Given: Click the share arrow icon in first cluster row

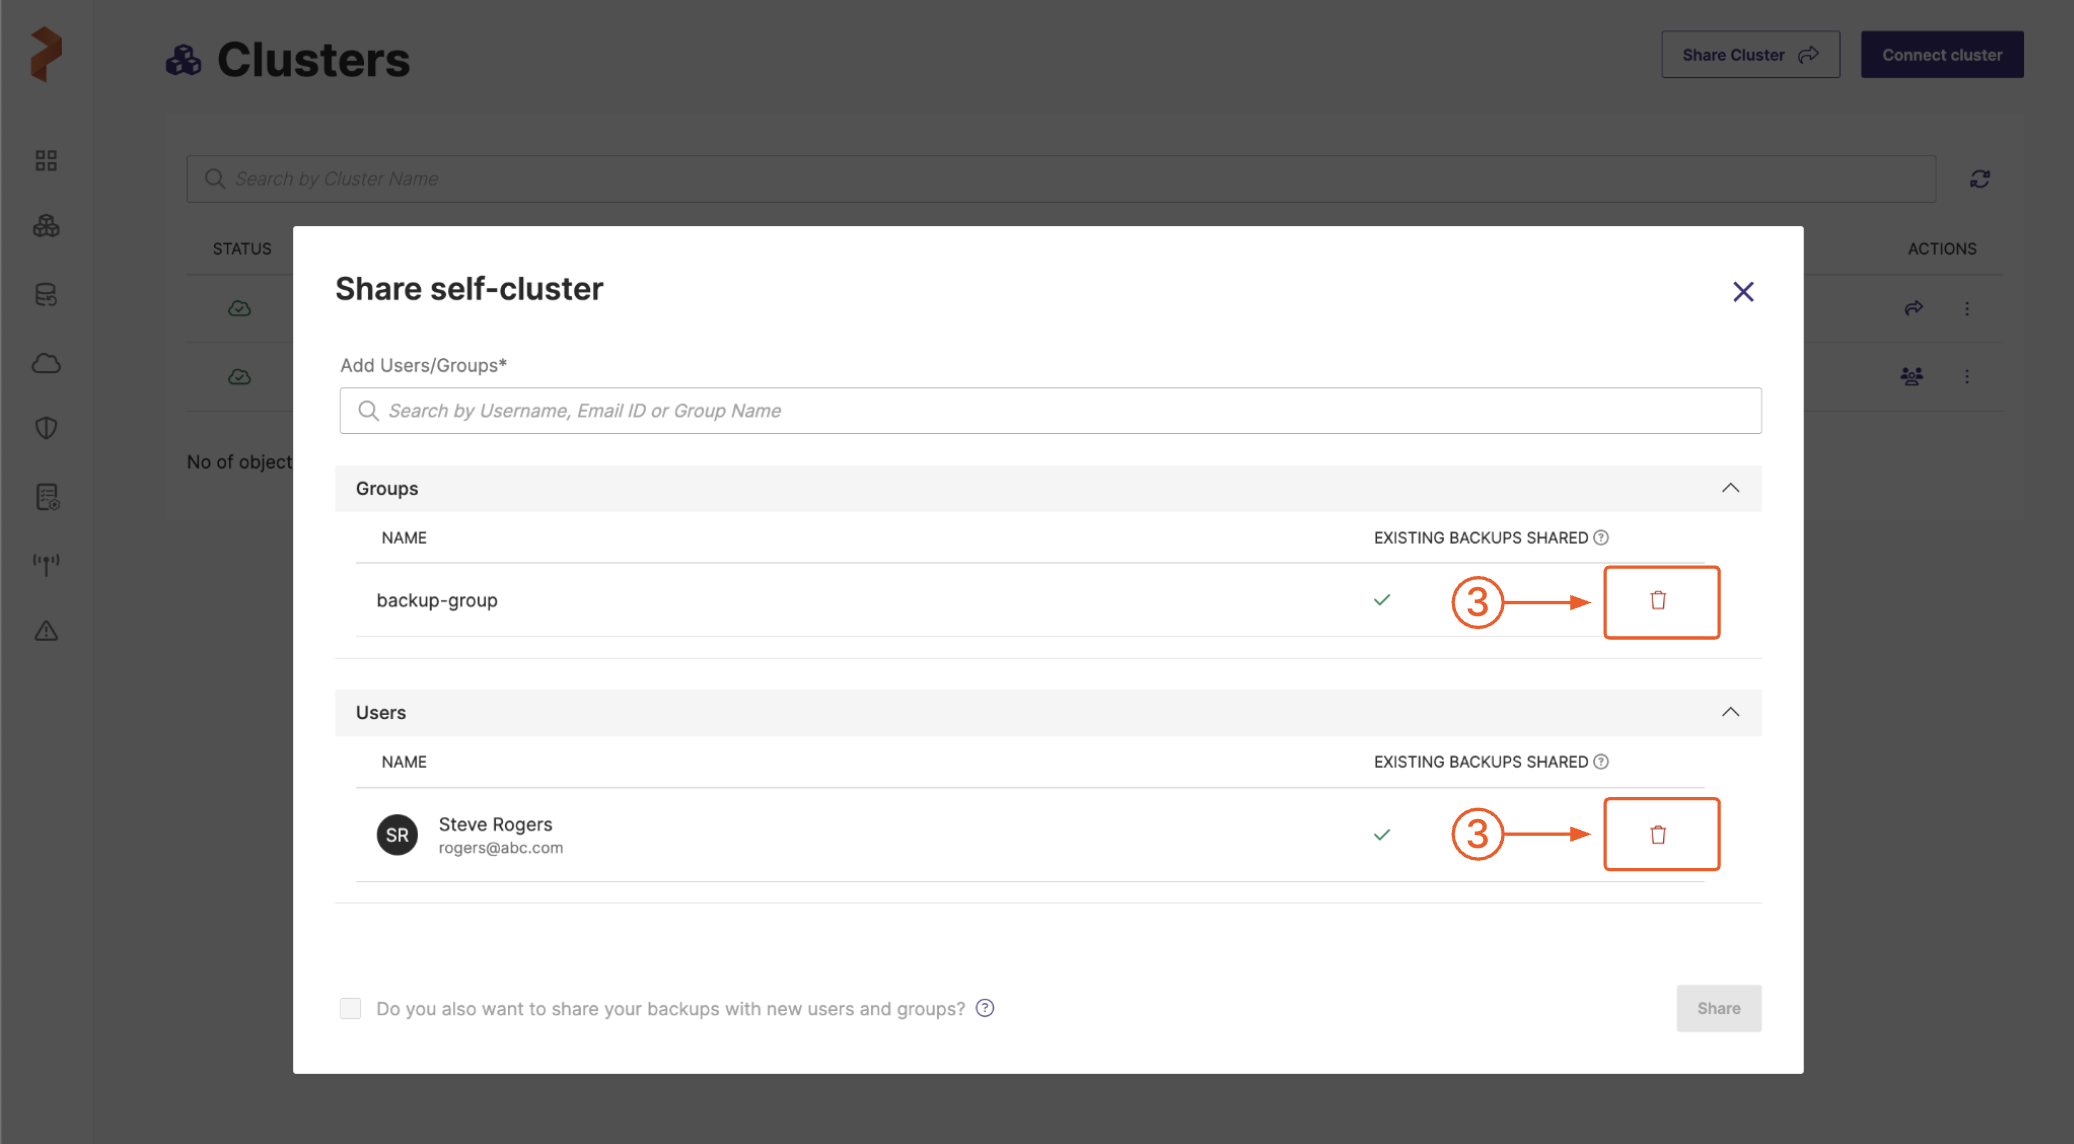Looking at the screenshot, I should pos(1913,308).
